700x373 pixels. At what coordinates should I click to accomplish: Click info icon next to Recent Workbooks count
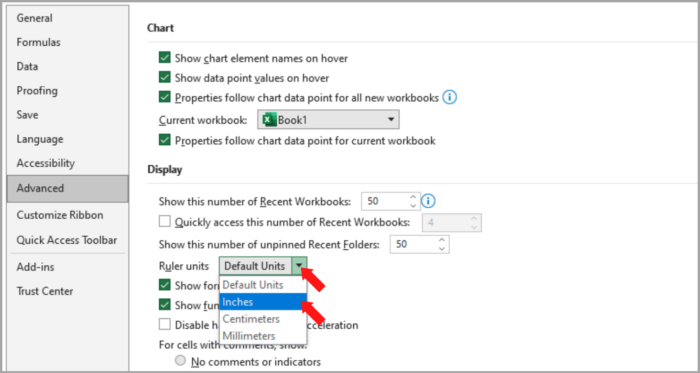click(x=428, y=201)
